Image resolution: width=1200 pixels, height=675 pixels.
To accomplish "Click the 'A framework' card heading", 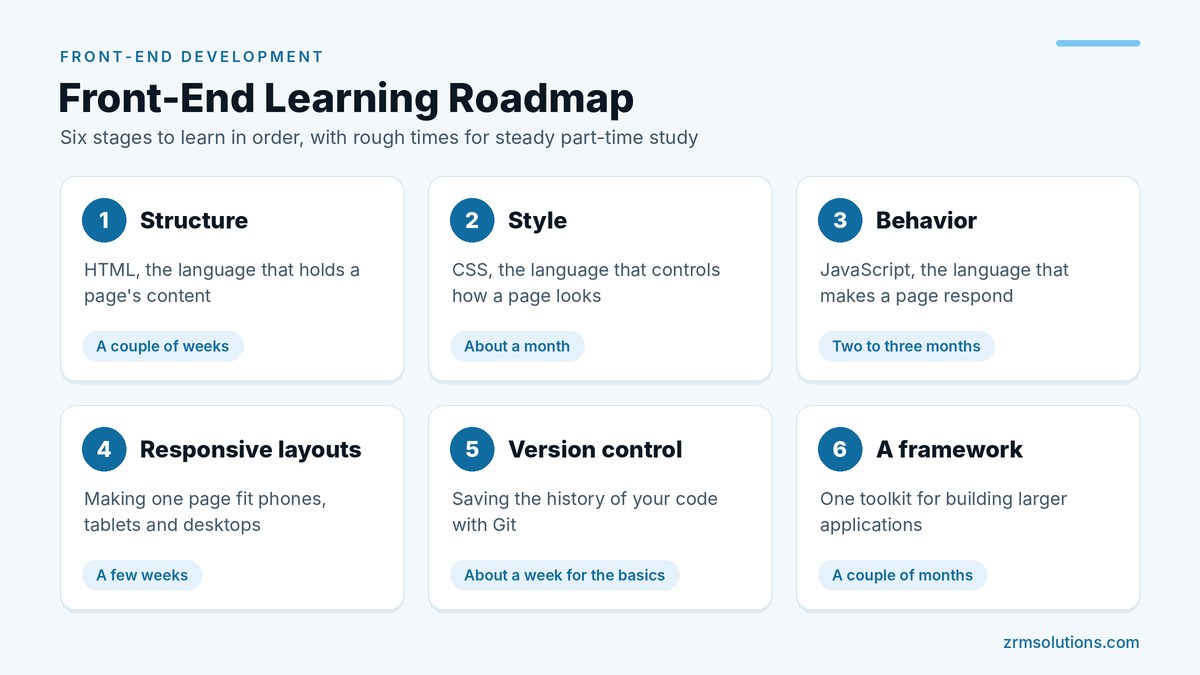I will pyautogui.click(x=949, y=449).
